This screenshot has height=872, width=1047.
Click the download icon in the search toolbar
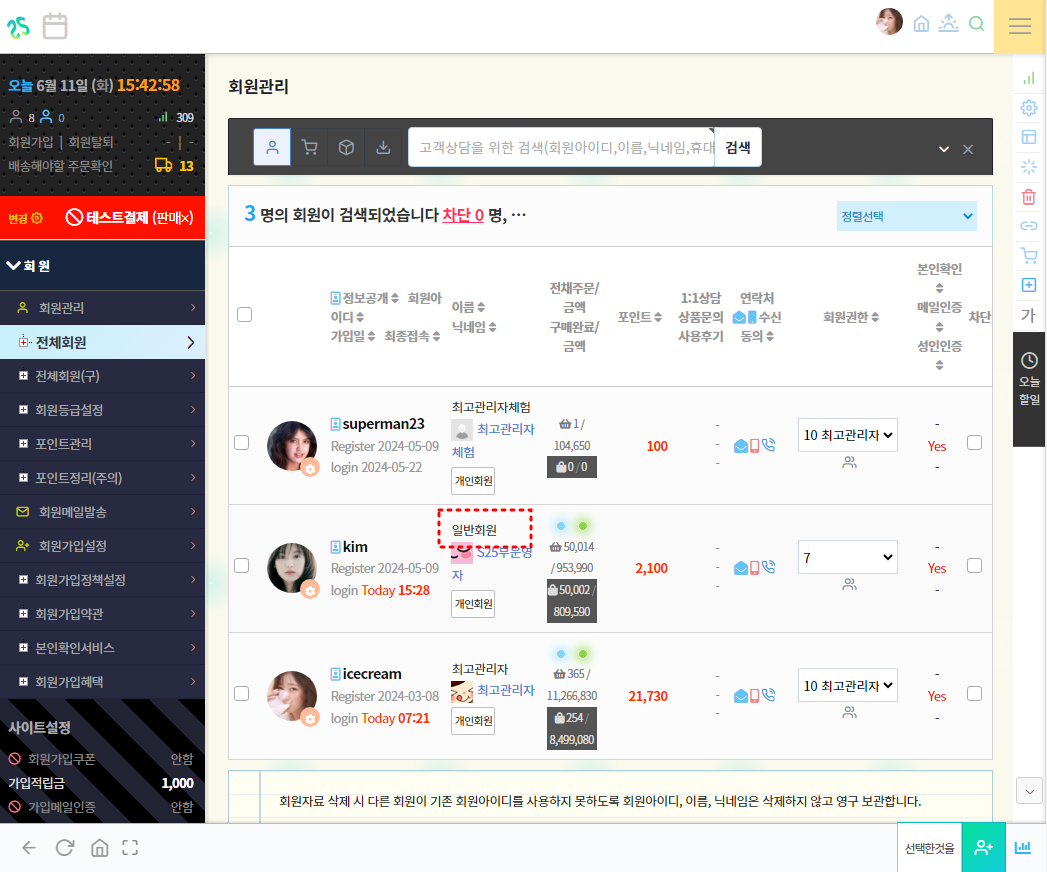click(383, 147)
